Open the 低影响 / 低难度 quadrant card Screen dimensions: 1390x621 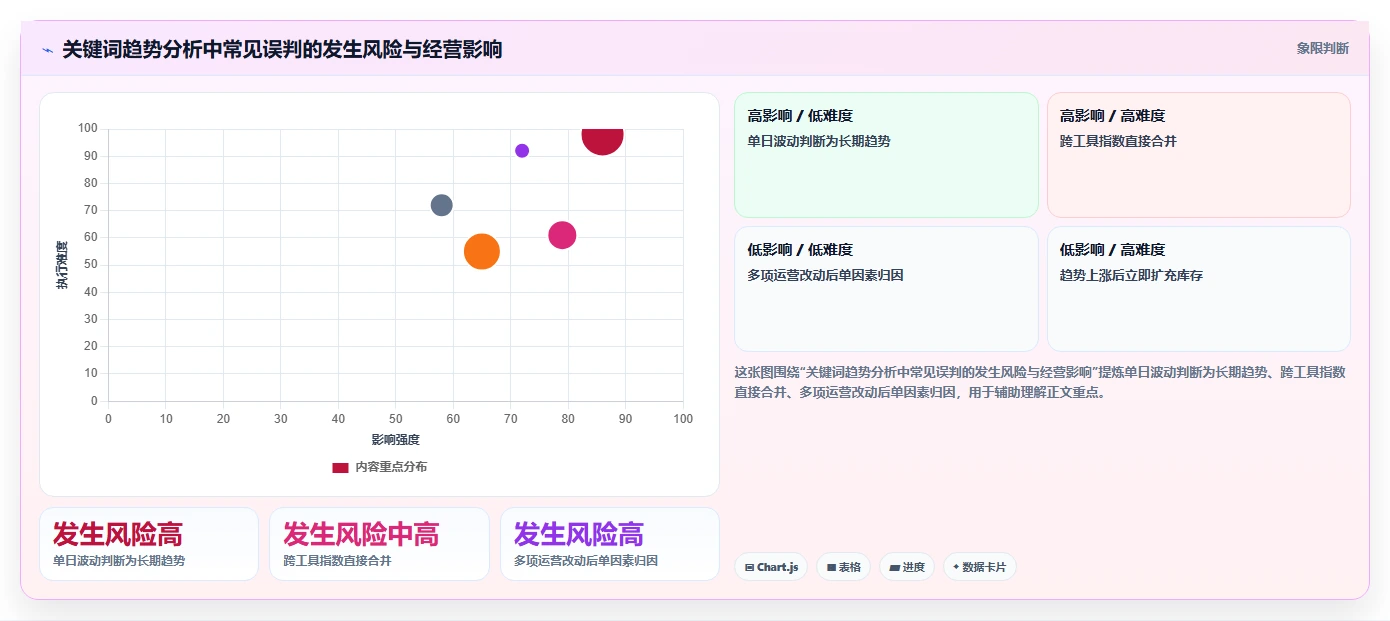886,289
